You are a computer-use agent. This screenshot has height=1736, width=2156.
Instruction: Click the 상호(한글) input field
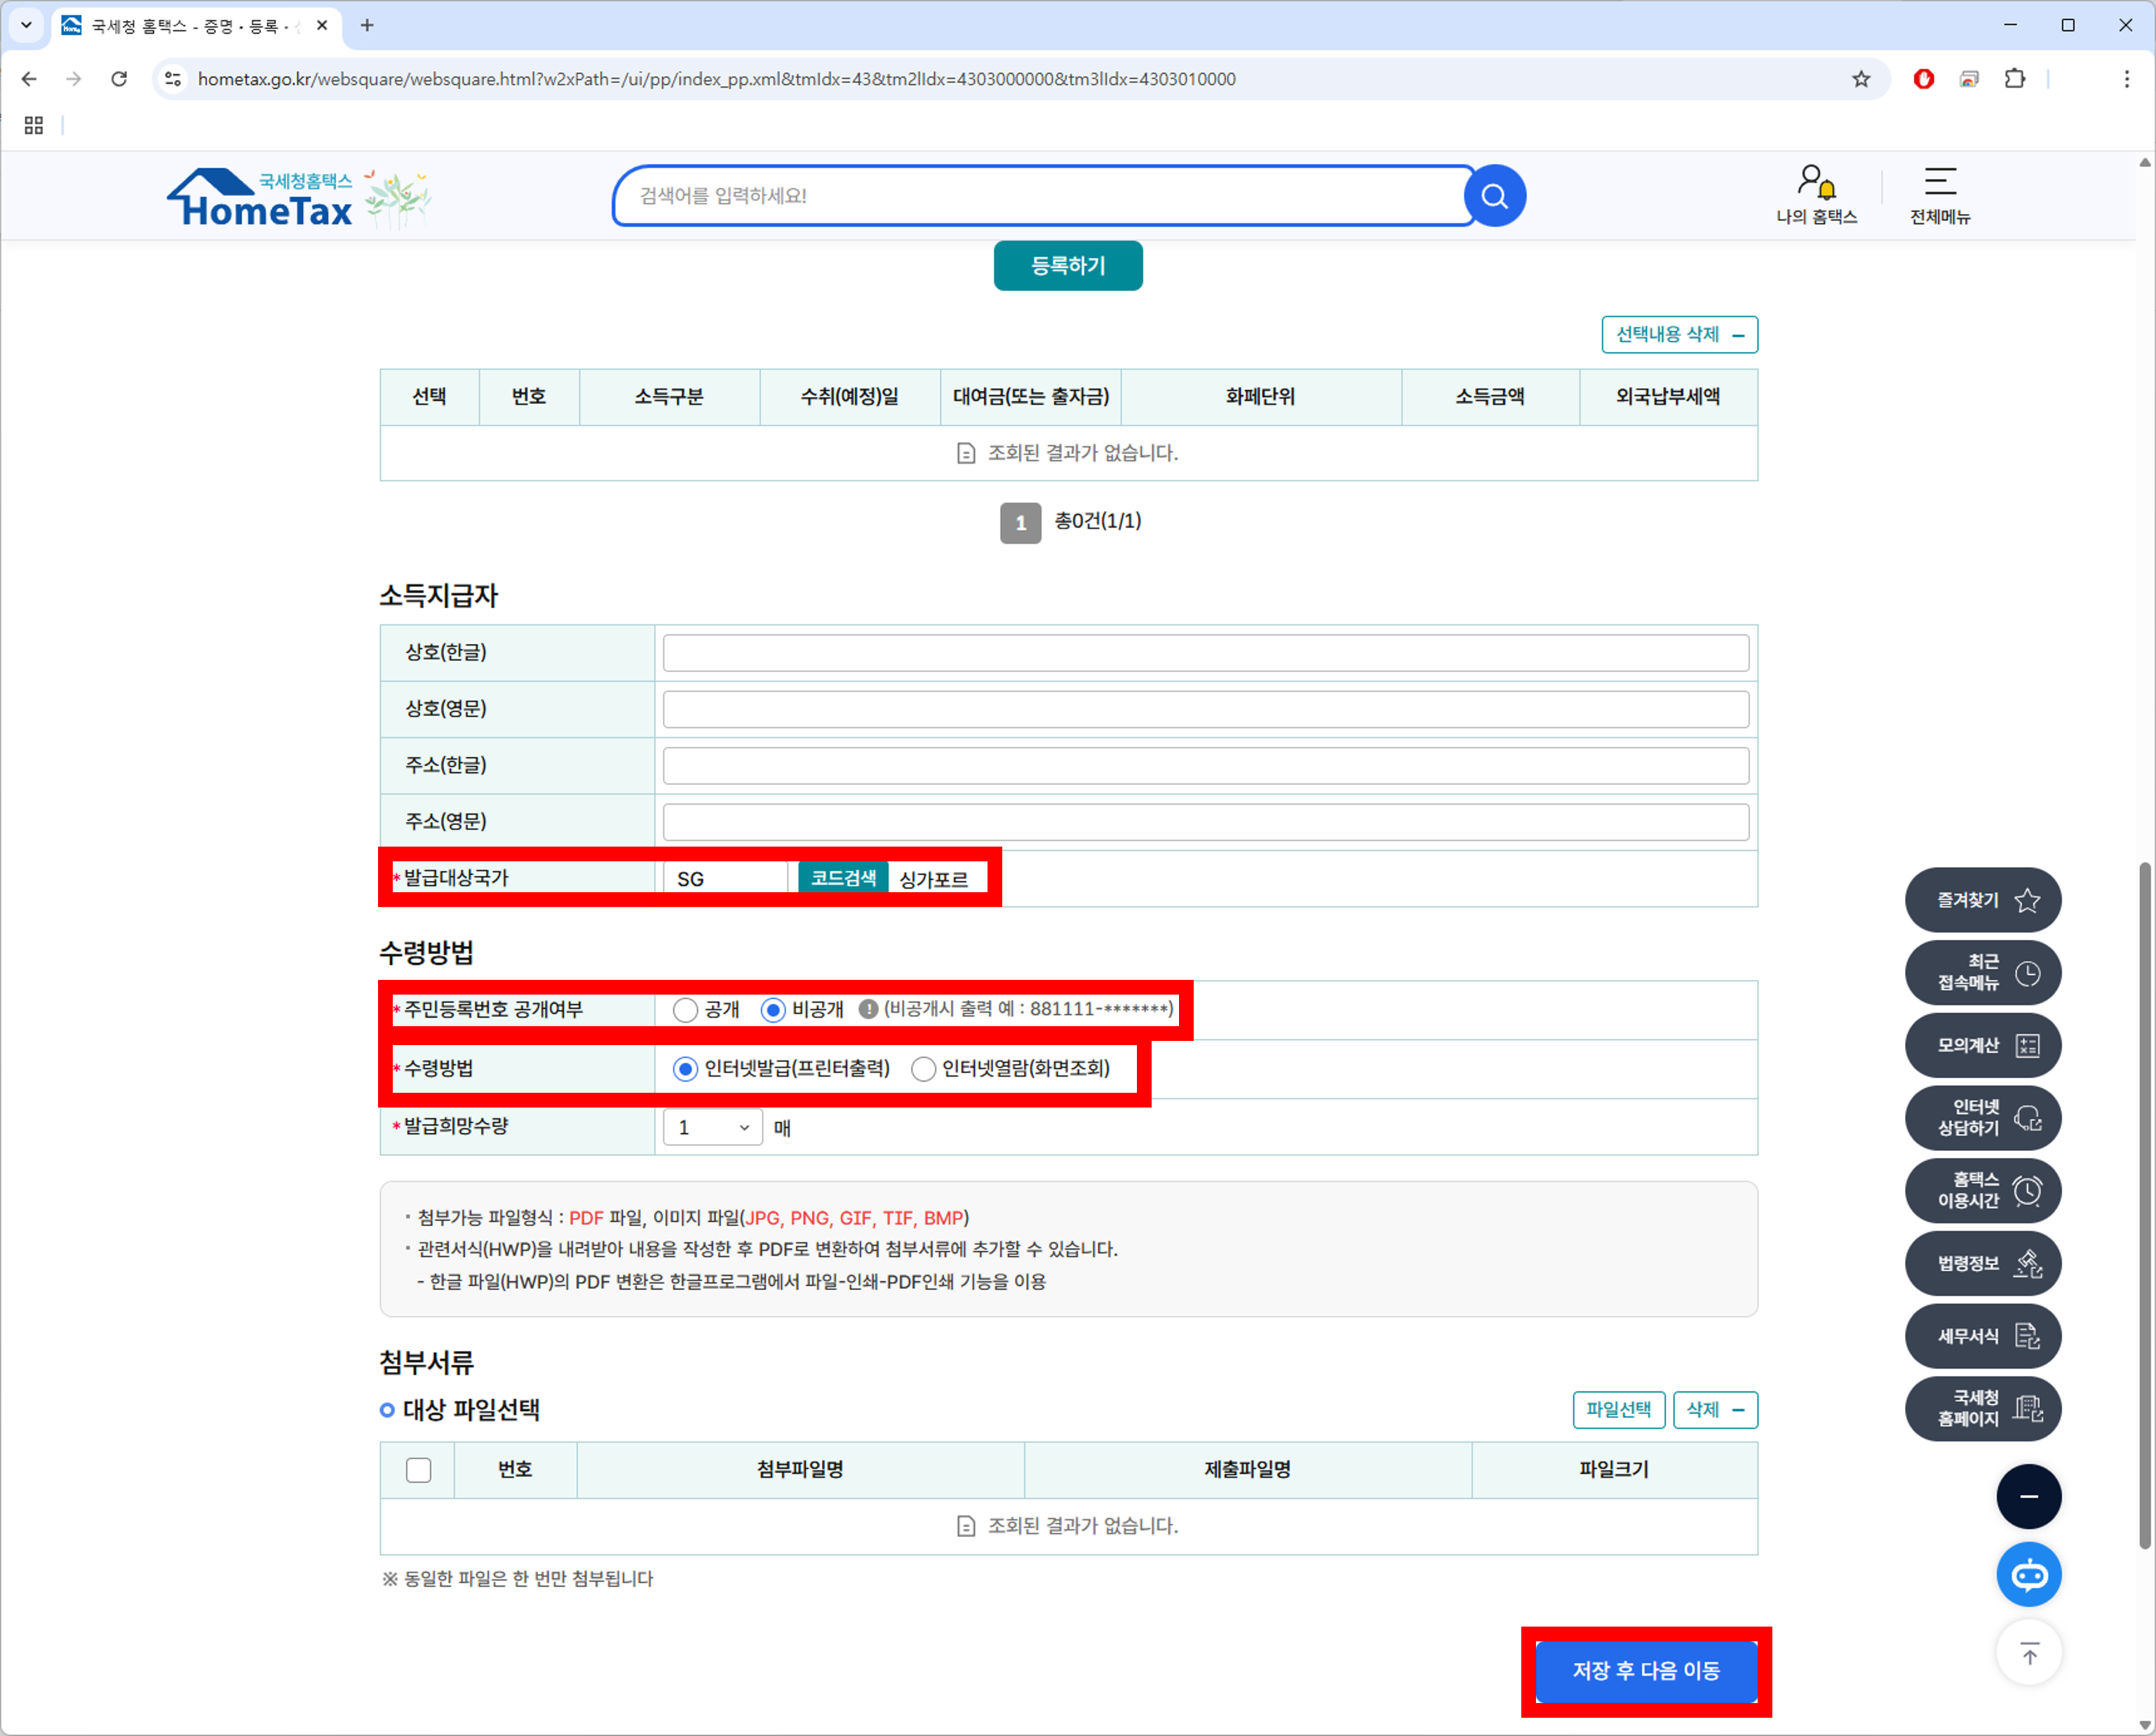[x=1205, y=653]
